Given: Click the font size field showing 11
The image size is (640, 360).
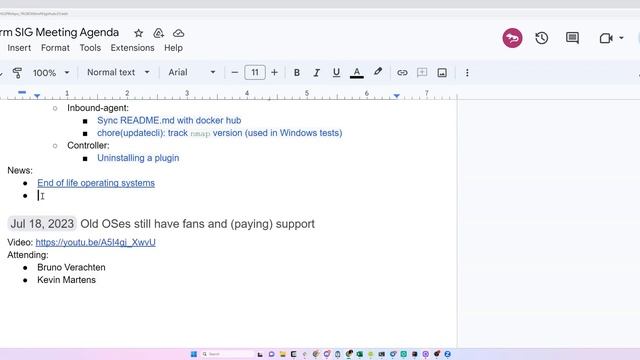Looking at the screenshot, I should (x=255, y=73).
